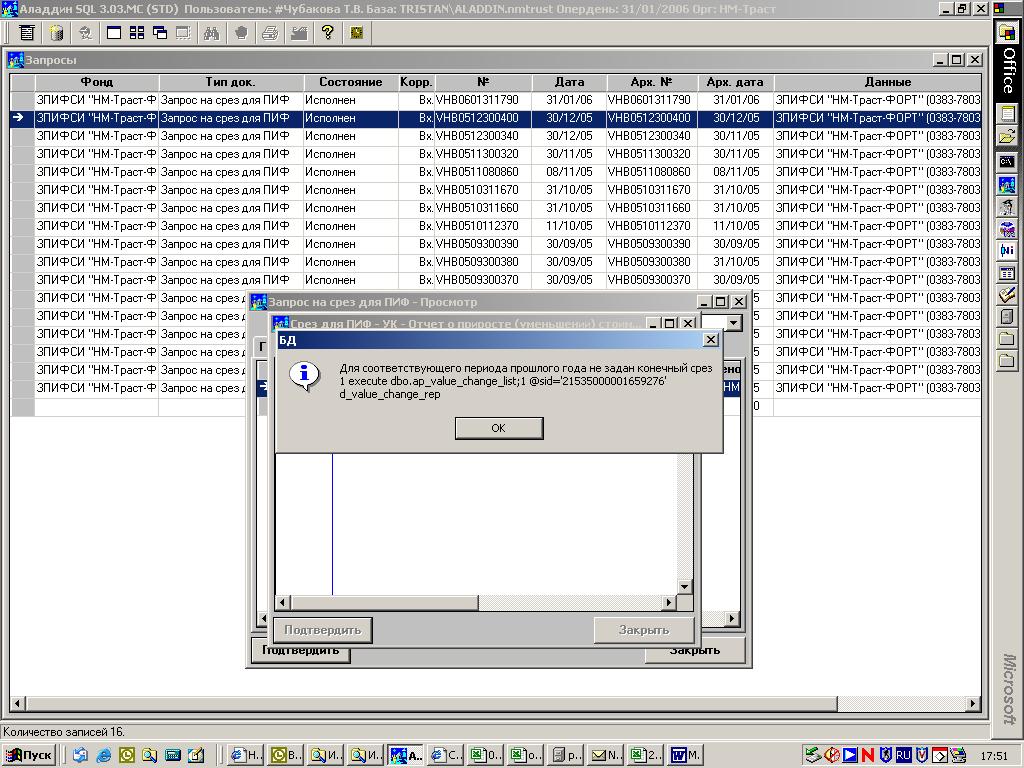Click the cascade windows toolbar icon
1024x768 pixels.
[160, 32]
